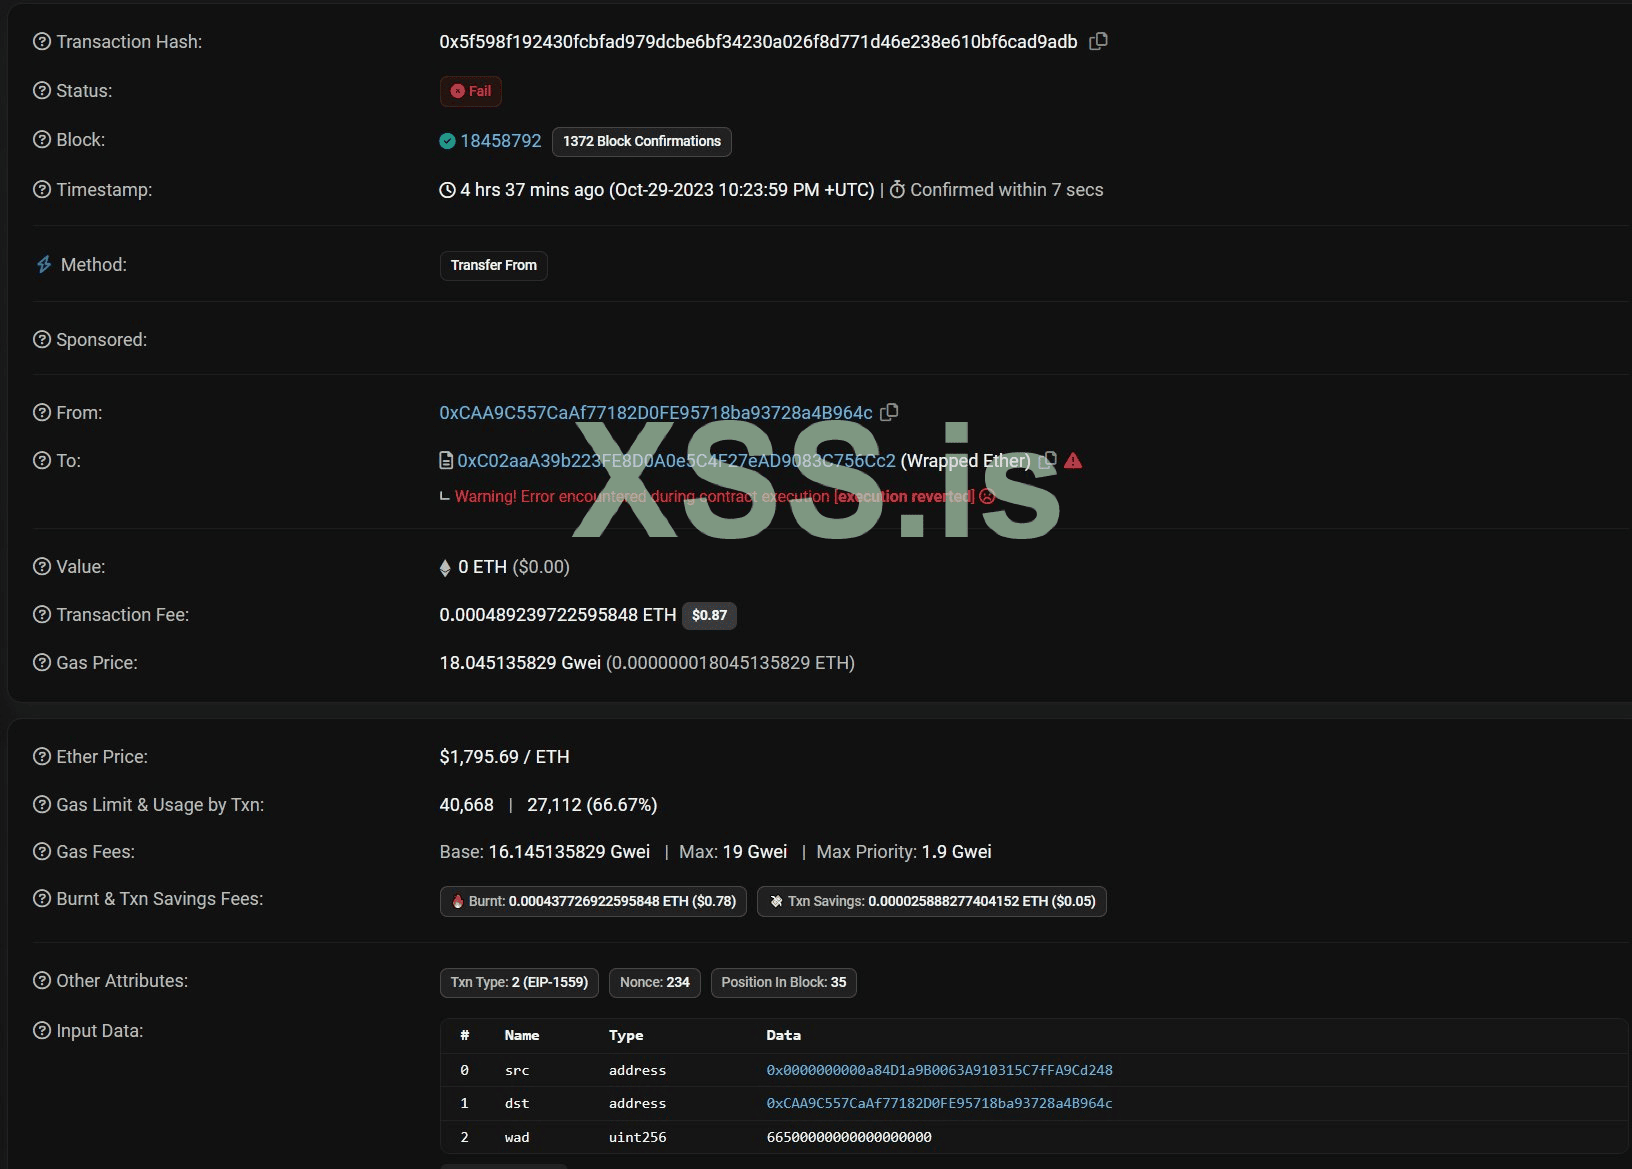1632x1169 pixels.
Task: Click help icon next to Block
Action: click(x=42, y=140)
